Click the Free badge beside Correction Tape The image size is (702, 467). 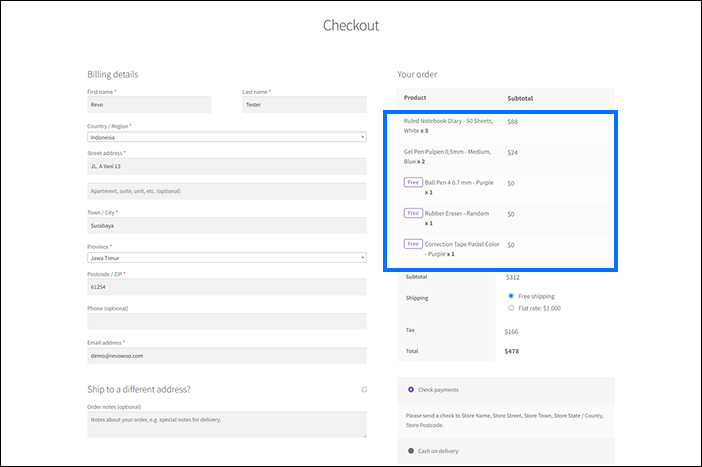coord(412,244)
